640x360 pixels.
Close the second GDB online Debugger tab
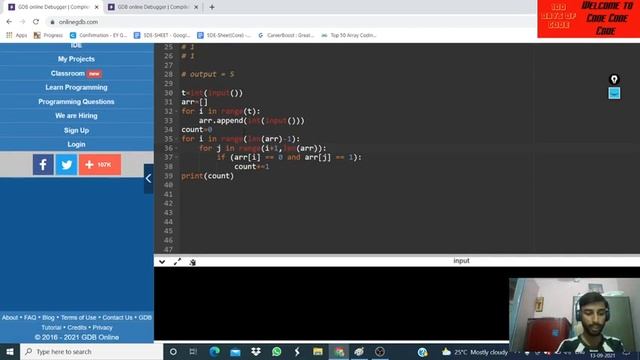tap(196, 7)
